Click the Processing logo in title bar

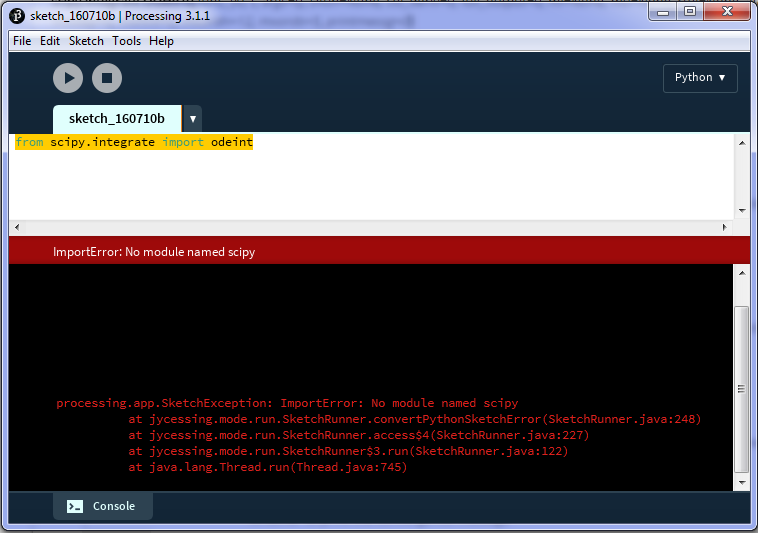17,16
